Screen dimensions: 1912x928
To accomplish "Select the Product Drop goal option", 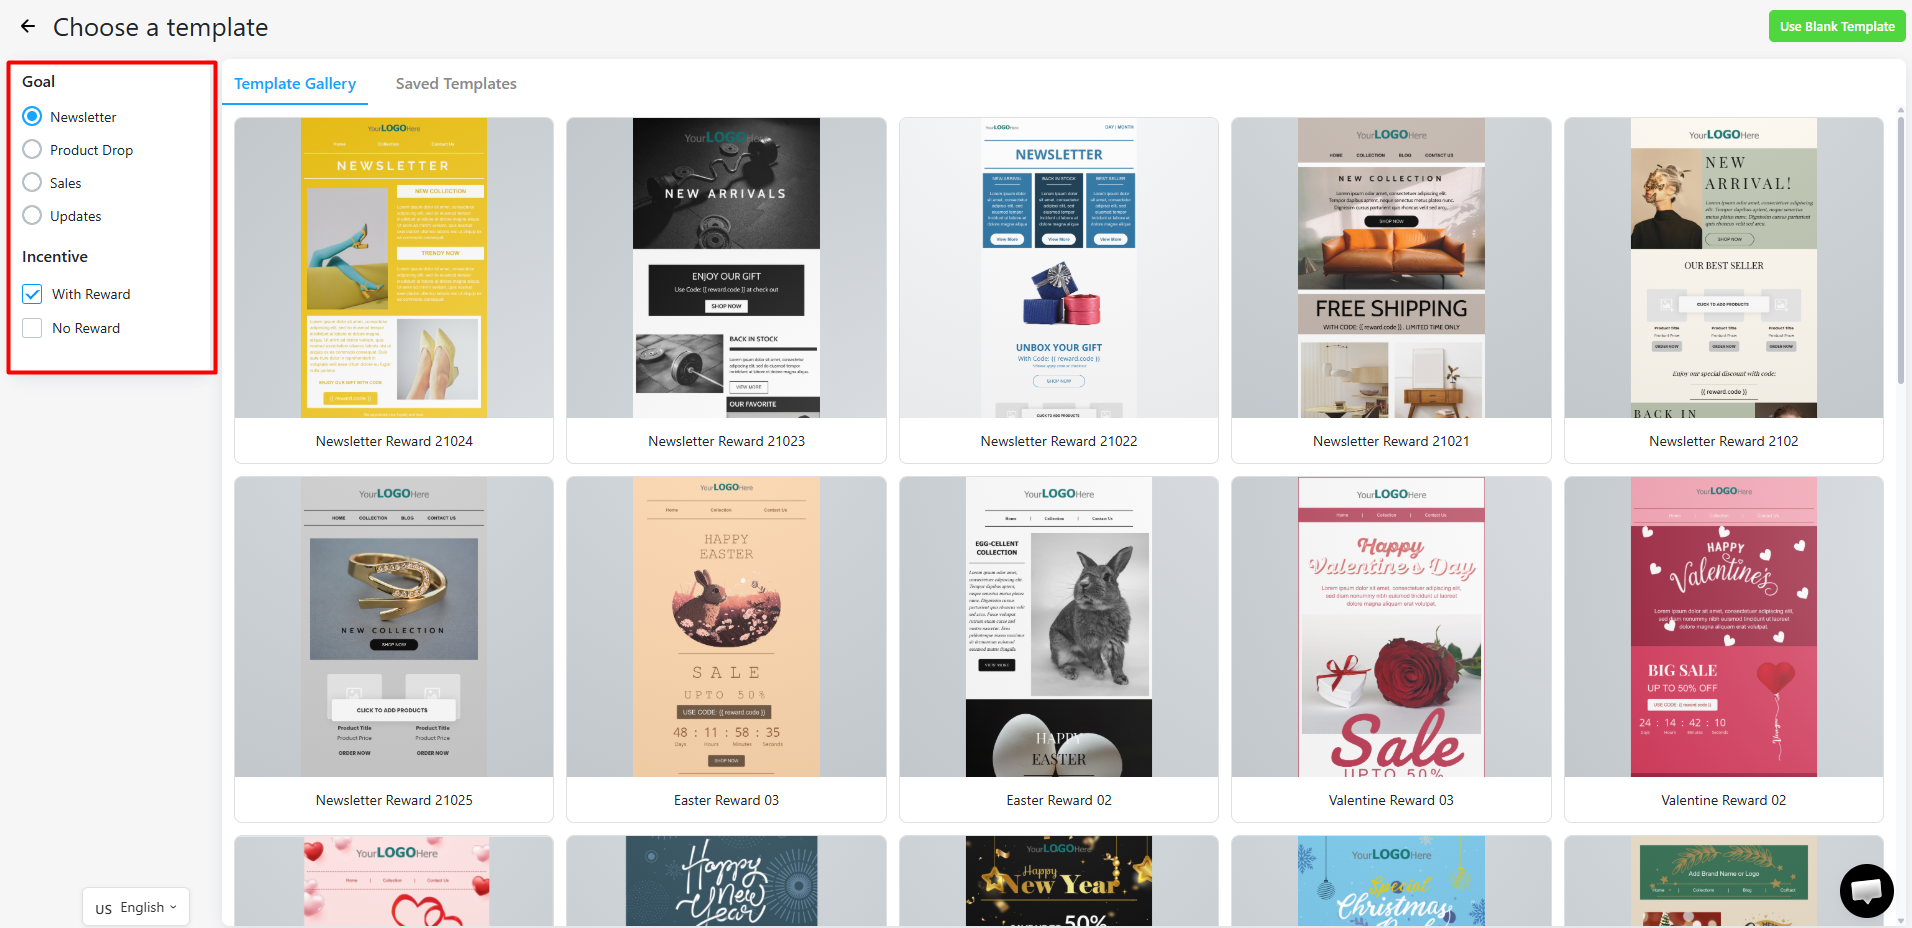I will [x=32, y=150].
